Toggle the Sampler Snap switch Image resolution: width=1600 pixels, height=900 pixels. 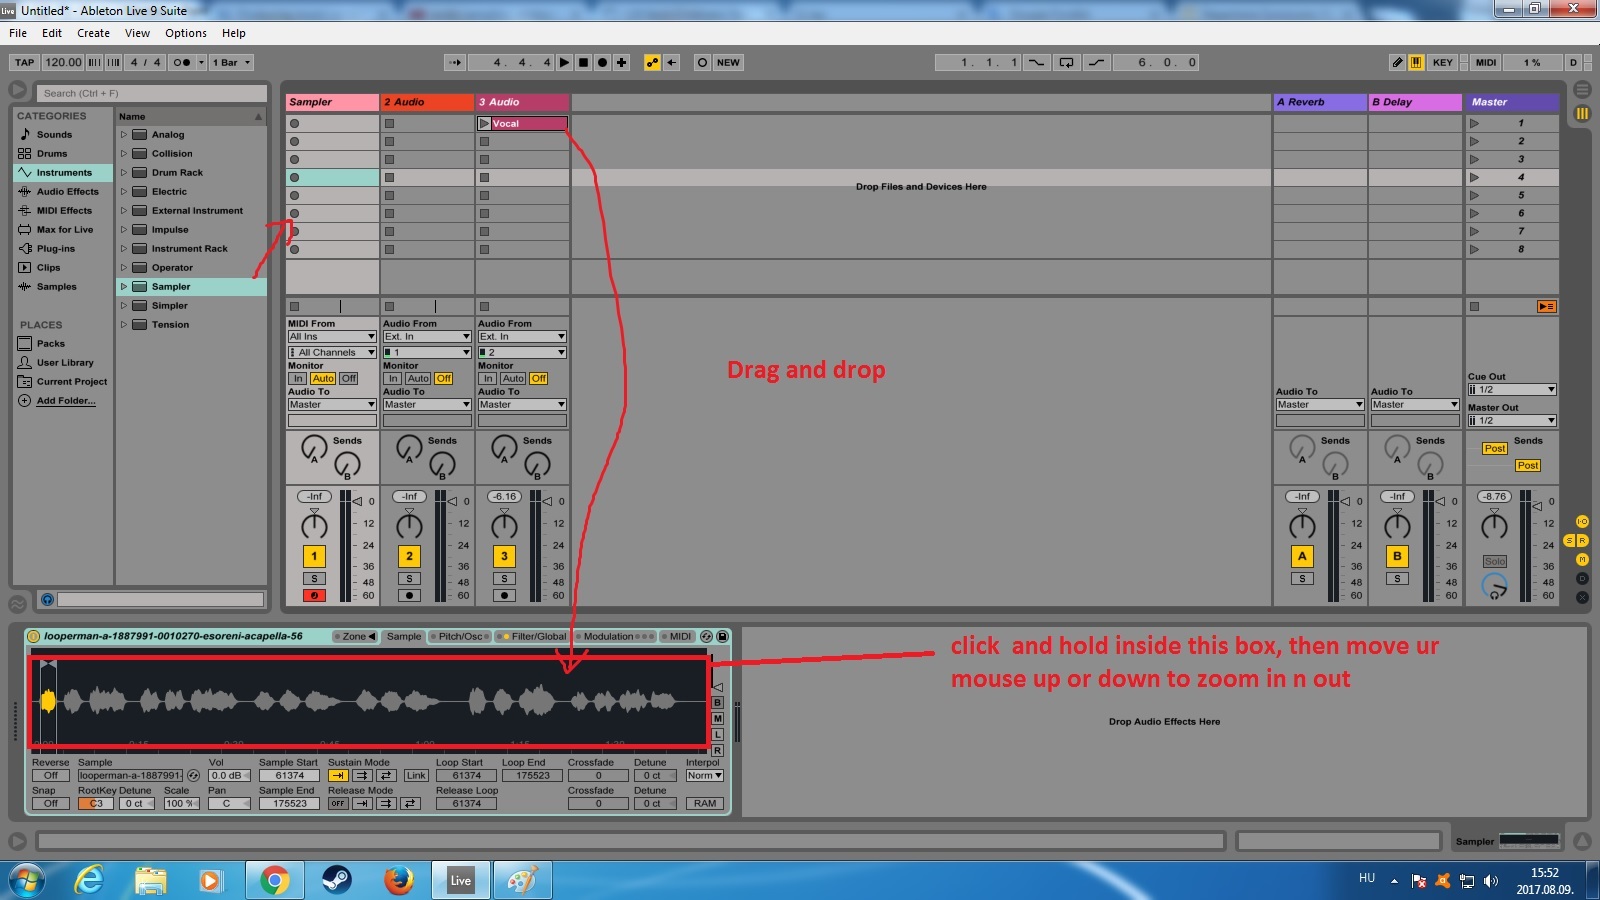pyautogui.click(x=50, y=804)
